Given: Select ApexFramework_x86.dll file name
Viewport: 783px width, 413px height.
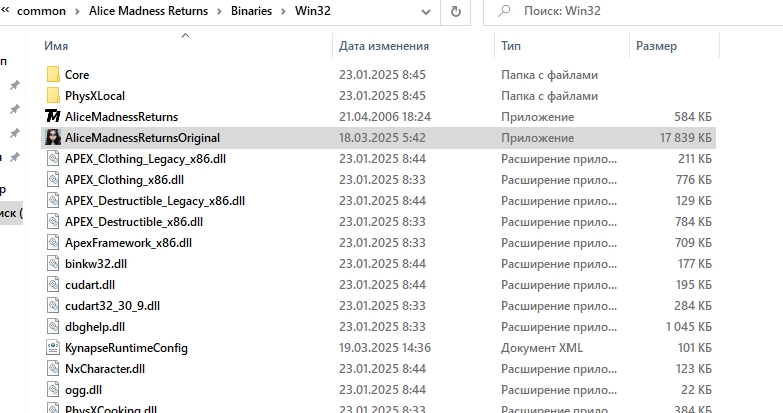Looking at the screenshot, I should 128,243.
